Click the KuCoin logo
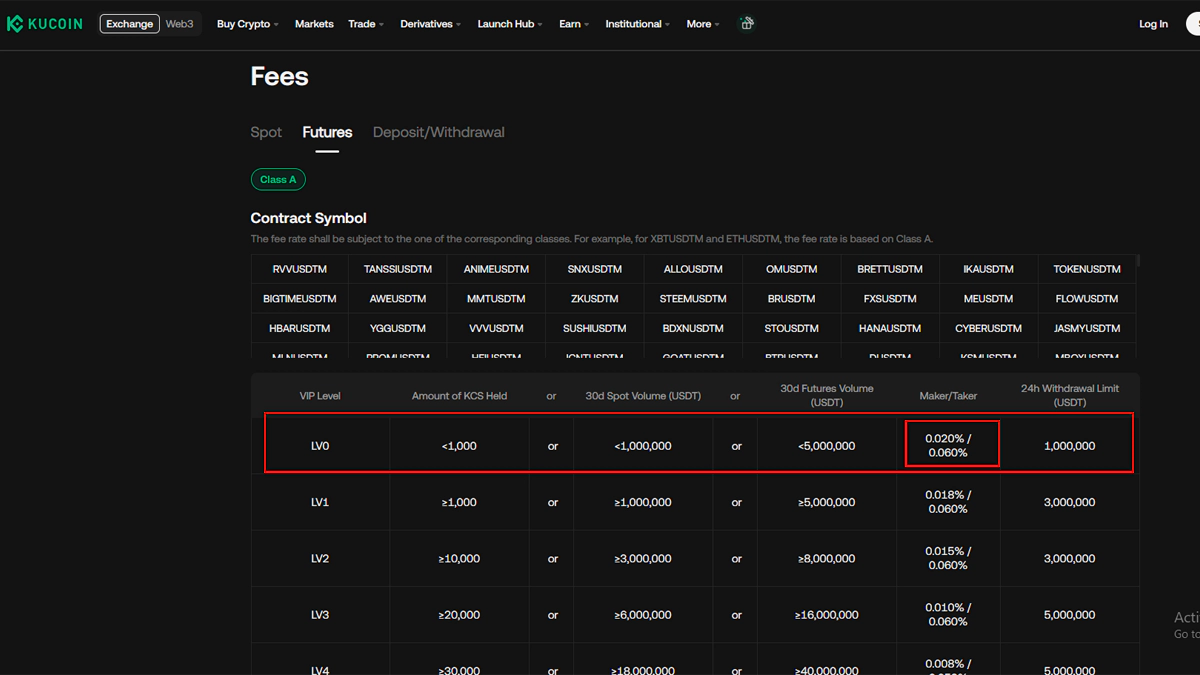 (x=45, y=24)
